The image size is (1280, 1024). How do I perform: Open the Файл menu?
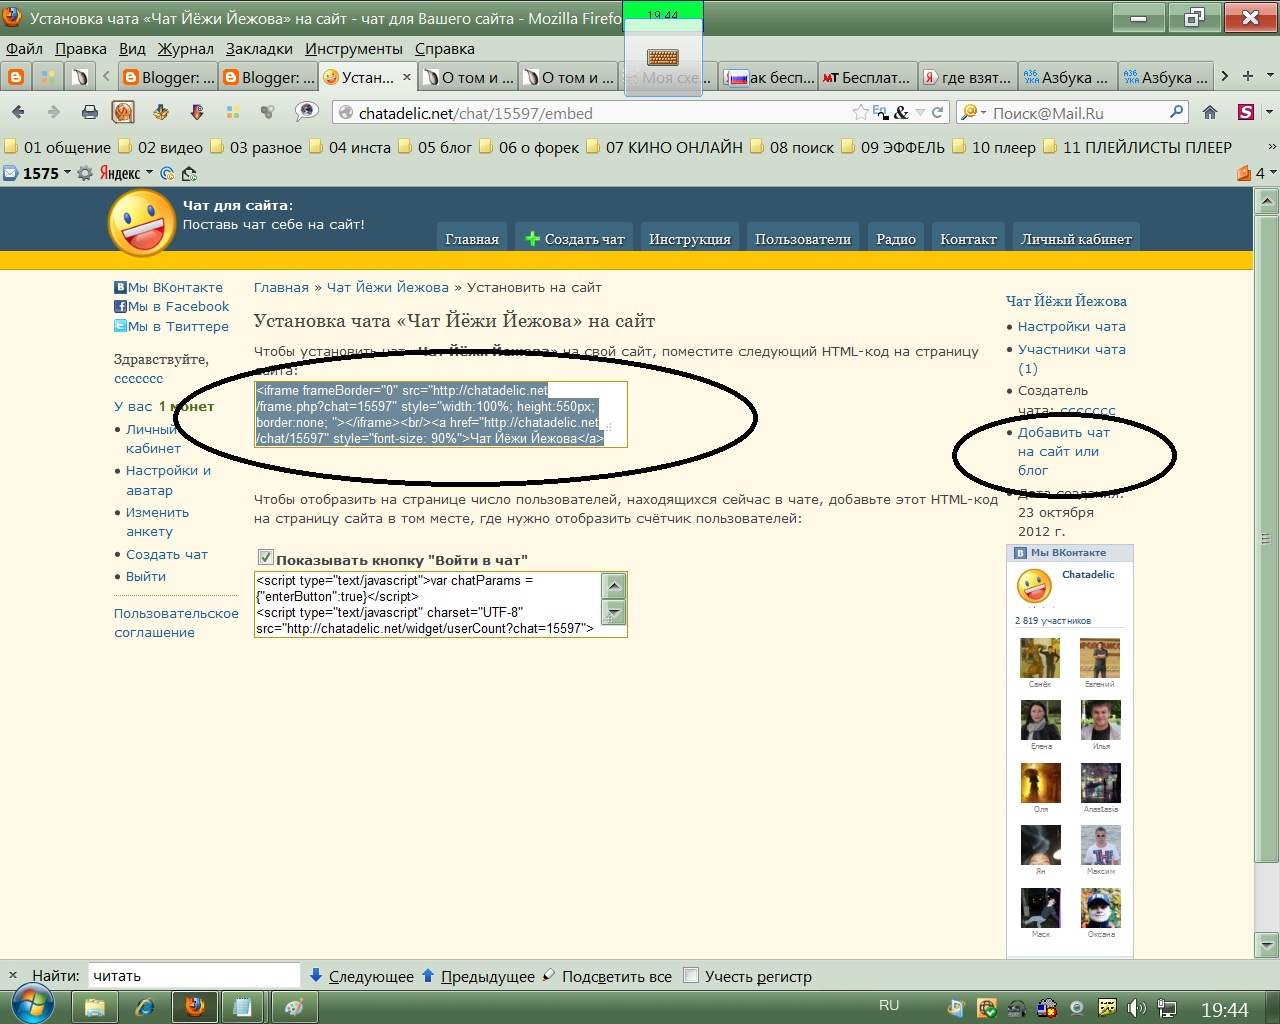tap(24, 48)
